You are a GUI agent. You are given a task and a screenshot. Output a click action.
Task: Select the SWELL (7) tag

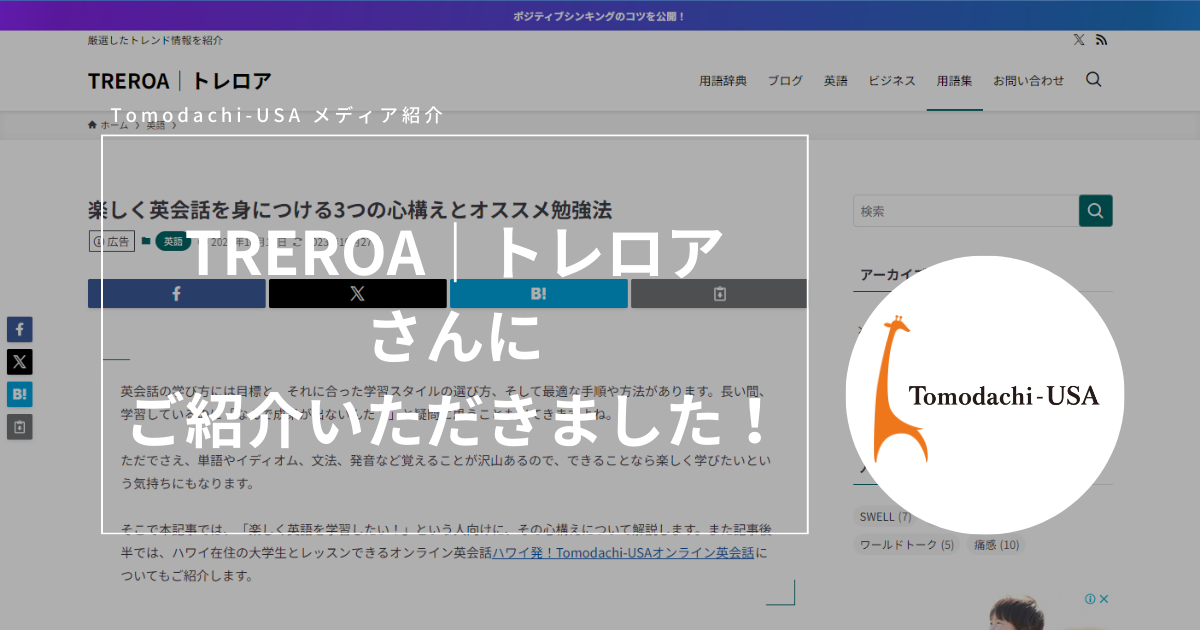886,517
